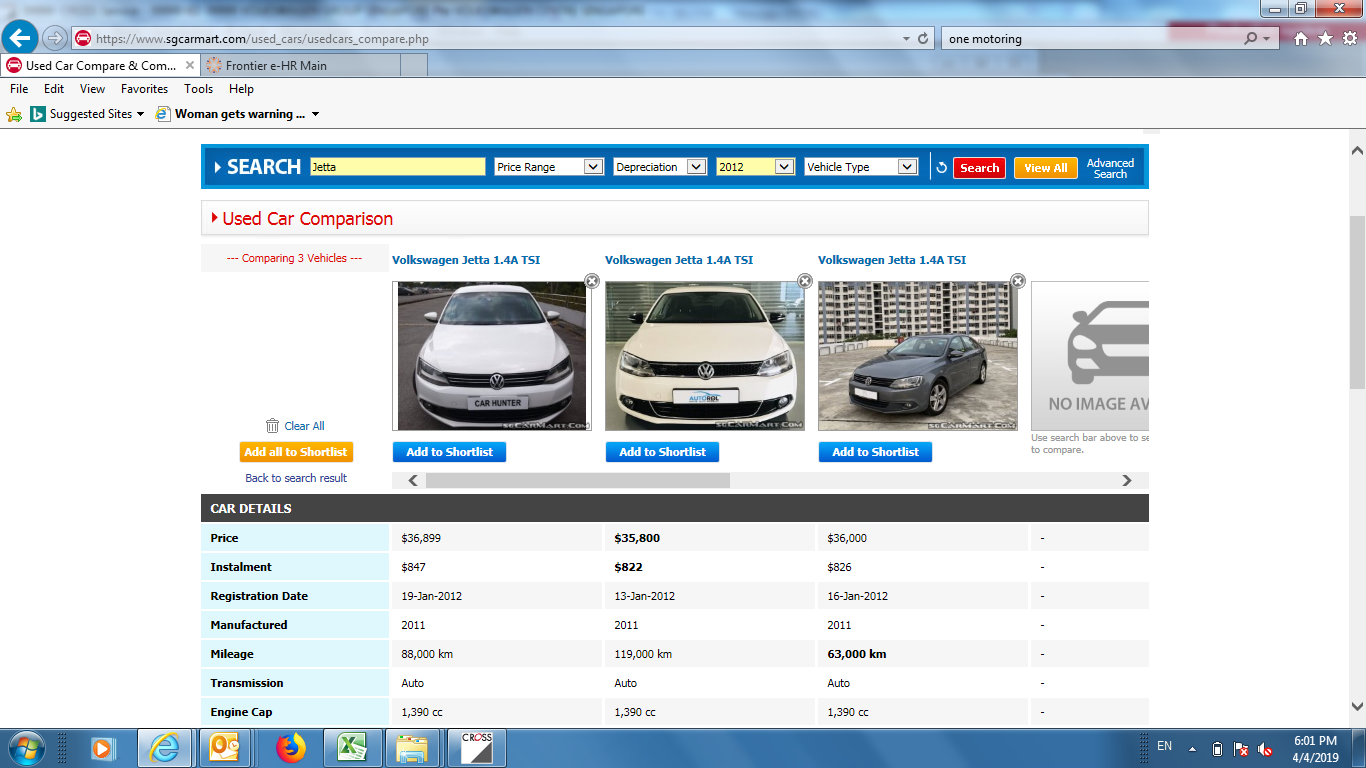Refresh the page in the address bar
Screen dimensions: 1366x768
click(923, 39)
